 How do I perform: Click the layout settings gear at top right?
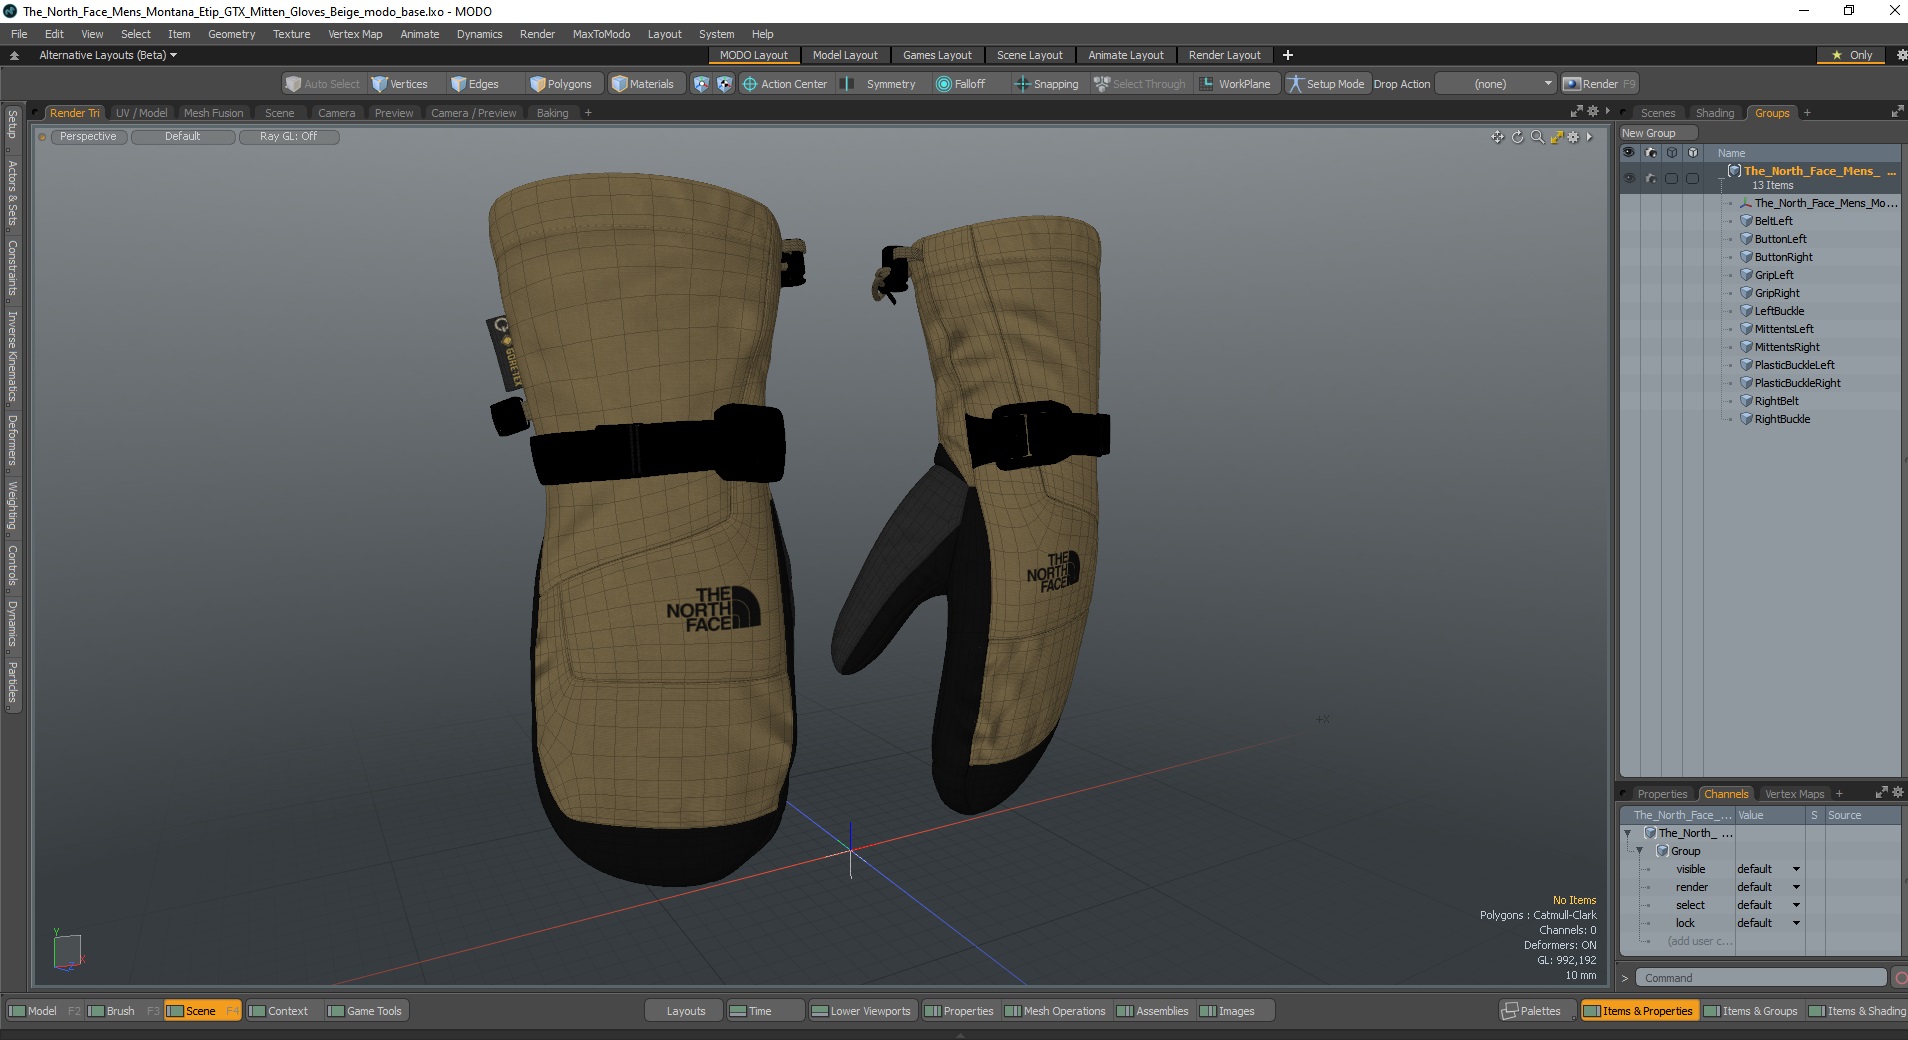pyautogui.click(x=1901, y=55)
